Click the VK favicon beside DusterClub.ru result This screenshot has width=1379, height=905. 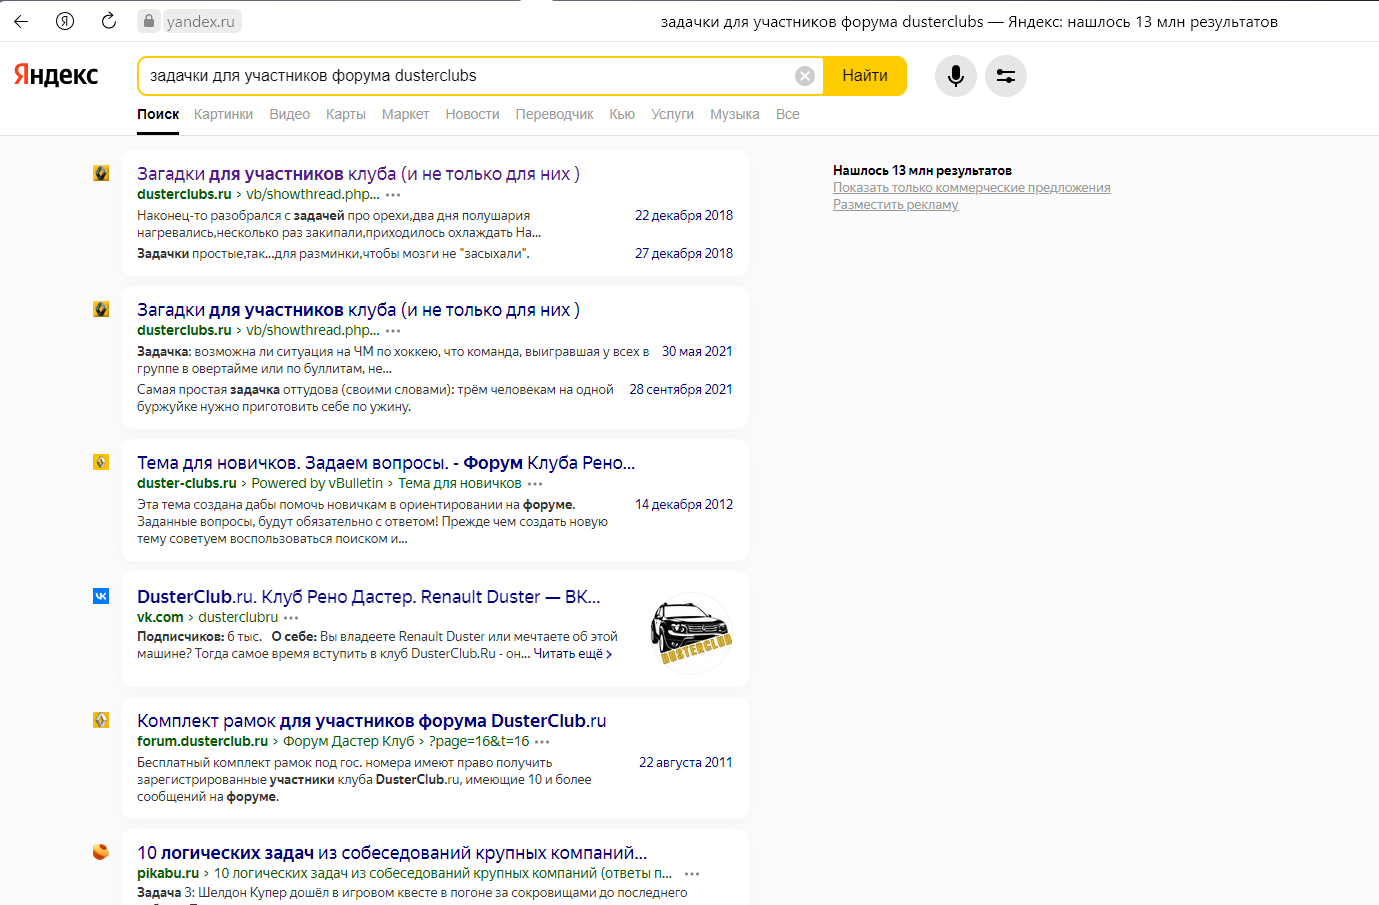pos(101,596)
